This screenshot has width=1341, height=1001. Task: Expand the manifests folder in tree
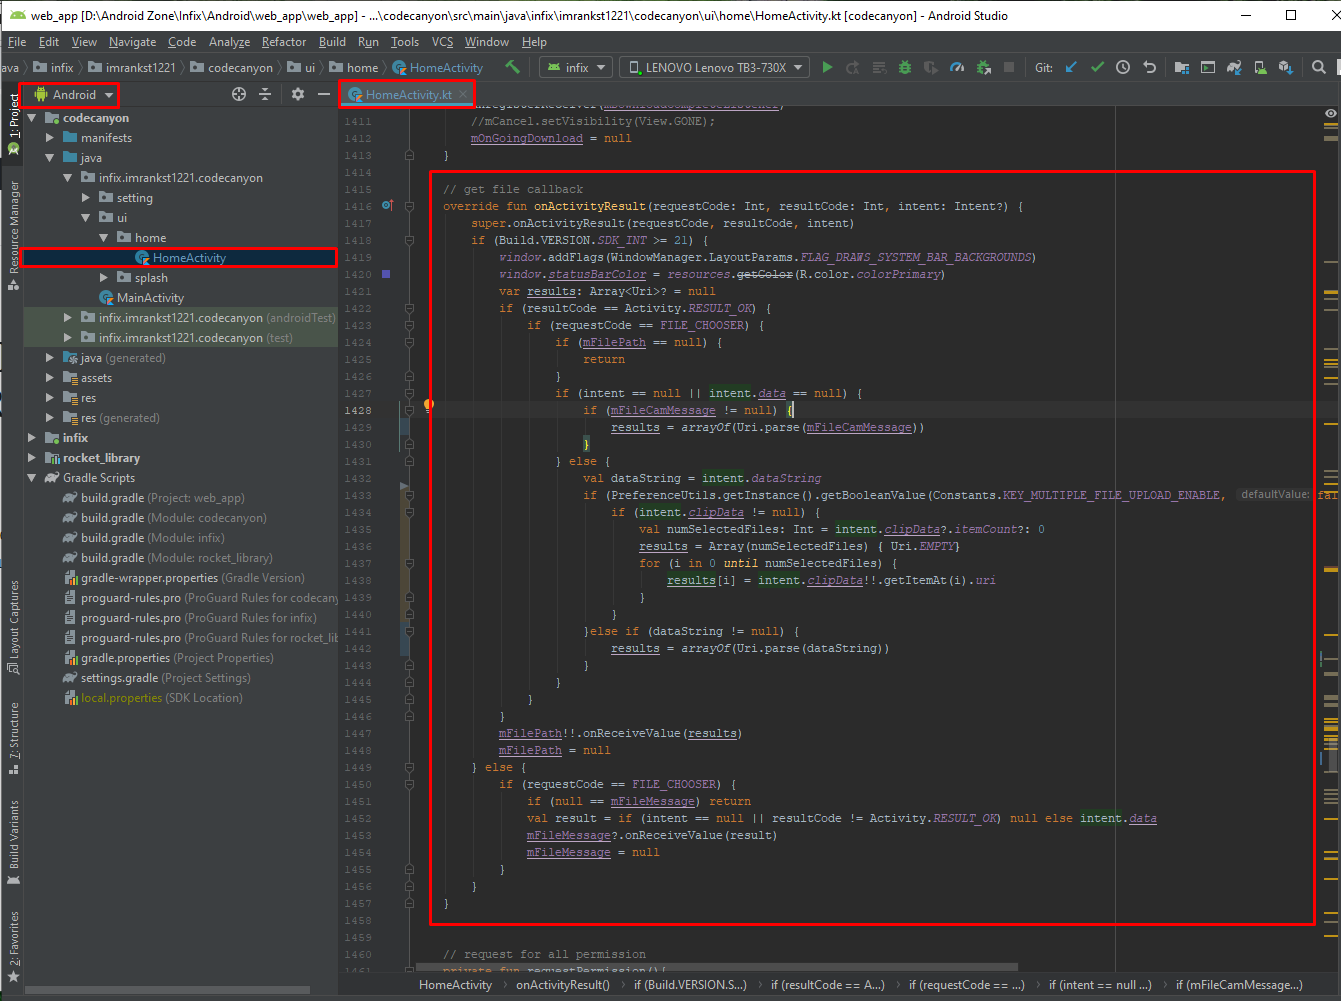(50, 138)
